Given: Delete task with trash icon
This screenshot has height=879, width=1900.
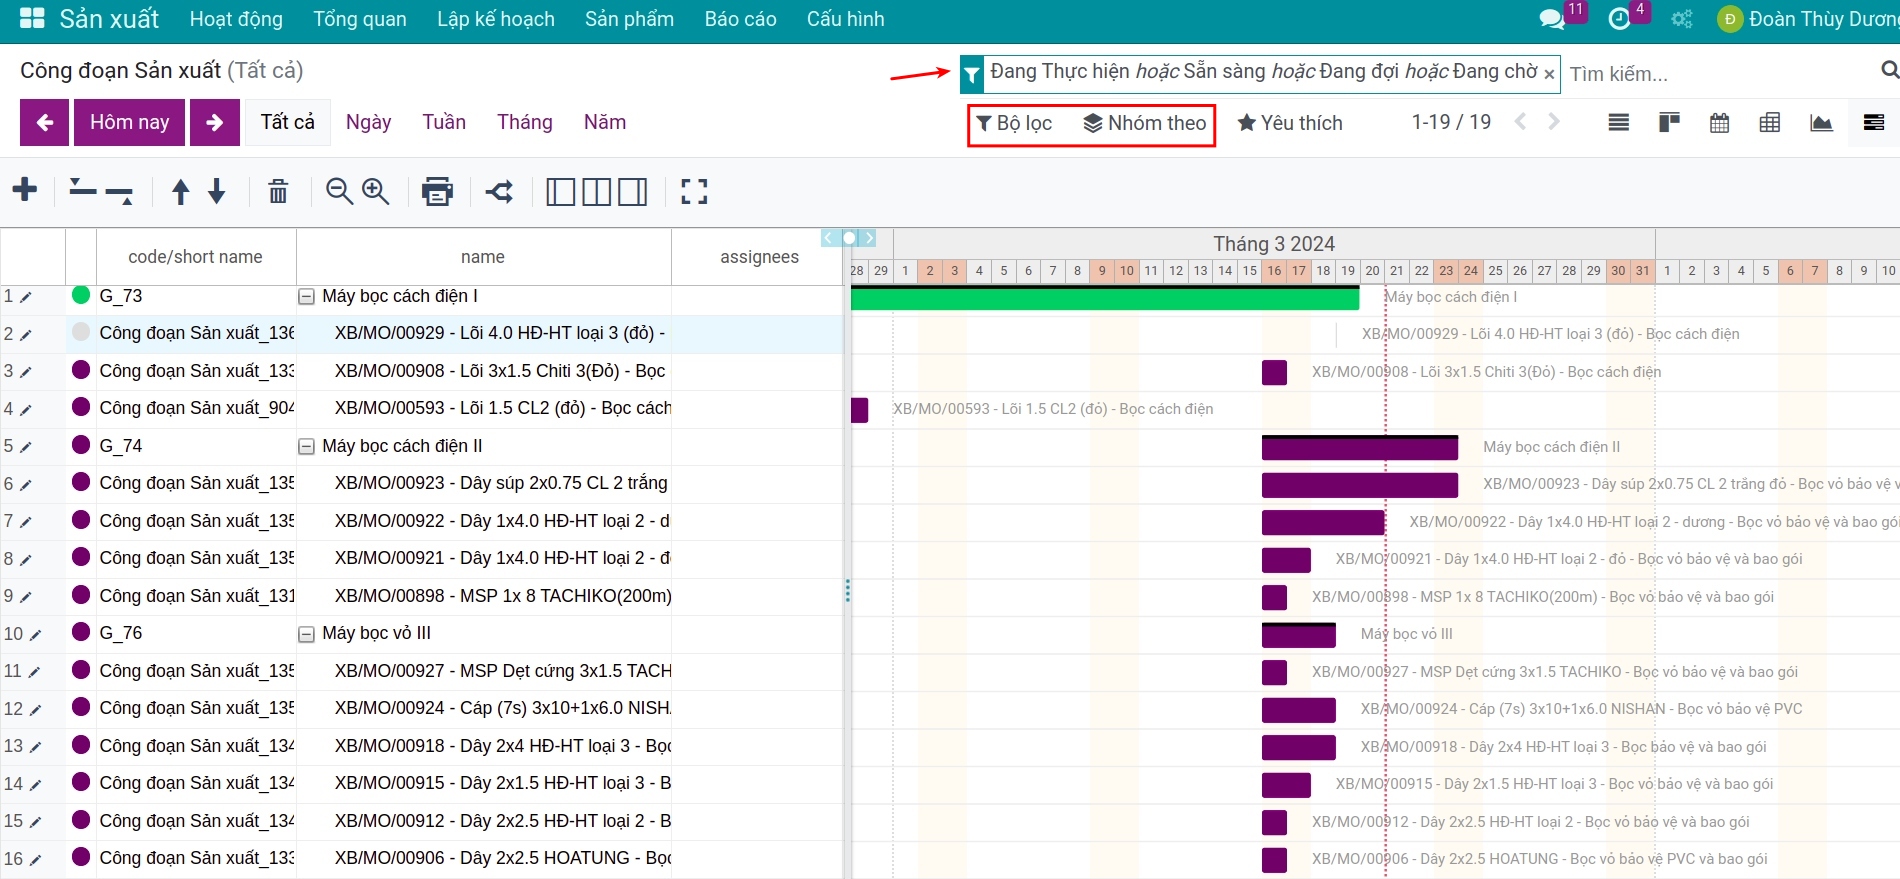Looking at the screenshot, I should click(278, 191).
